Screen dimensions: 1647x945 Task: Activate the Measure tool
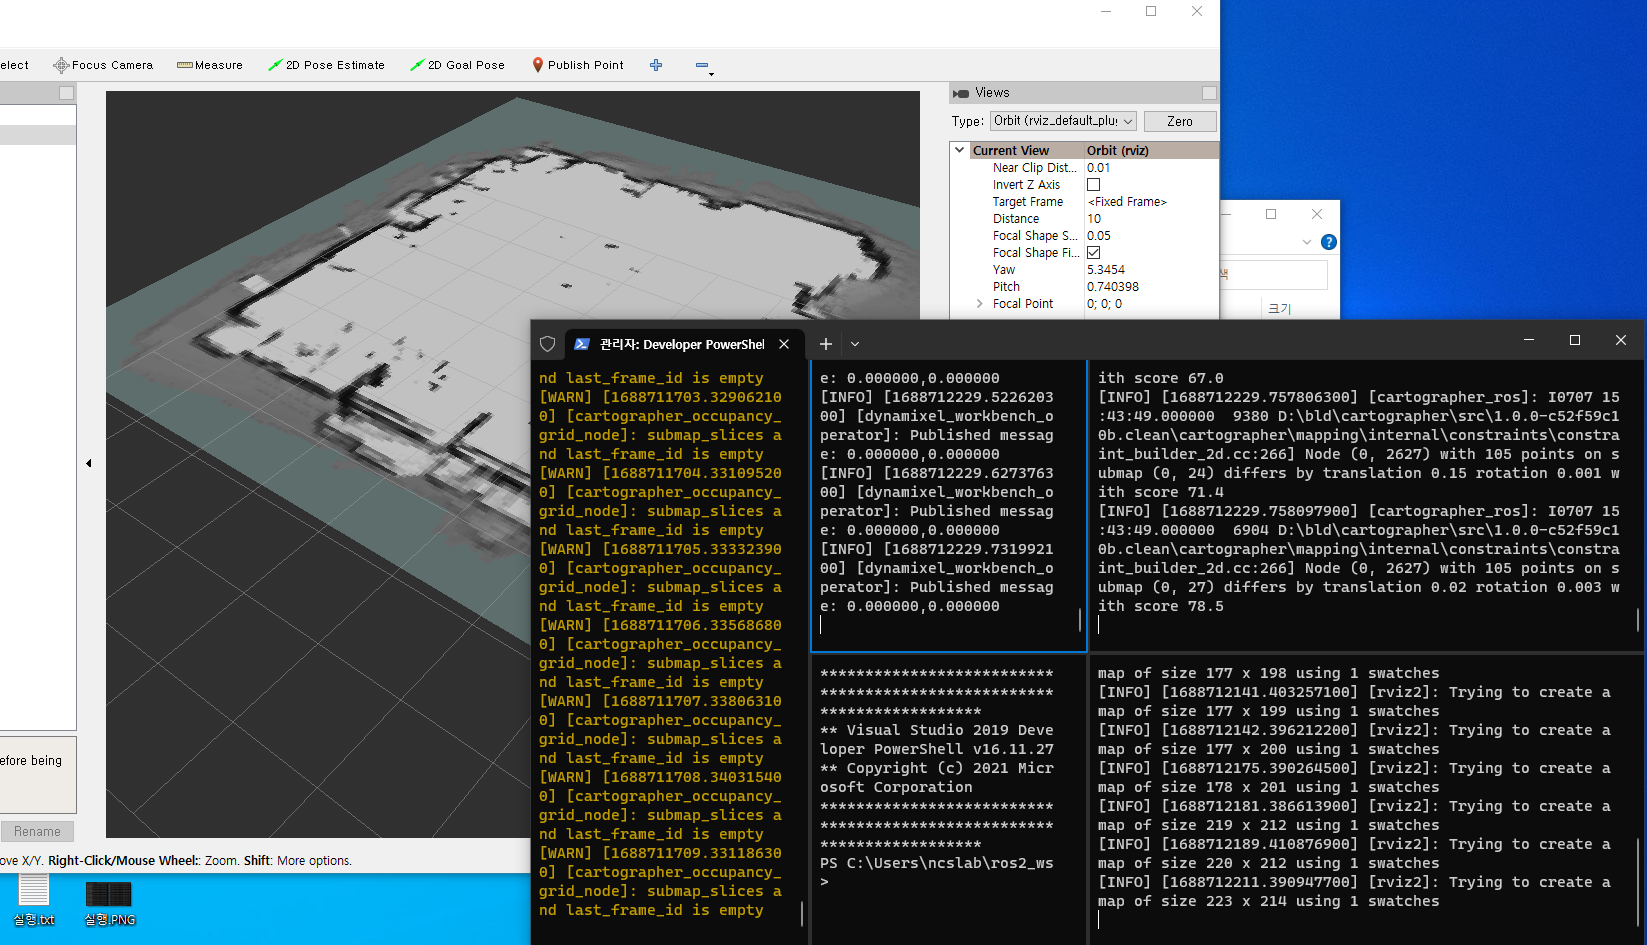[210, 65]
